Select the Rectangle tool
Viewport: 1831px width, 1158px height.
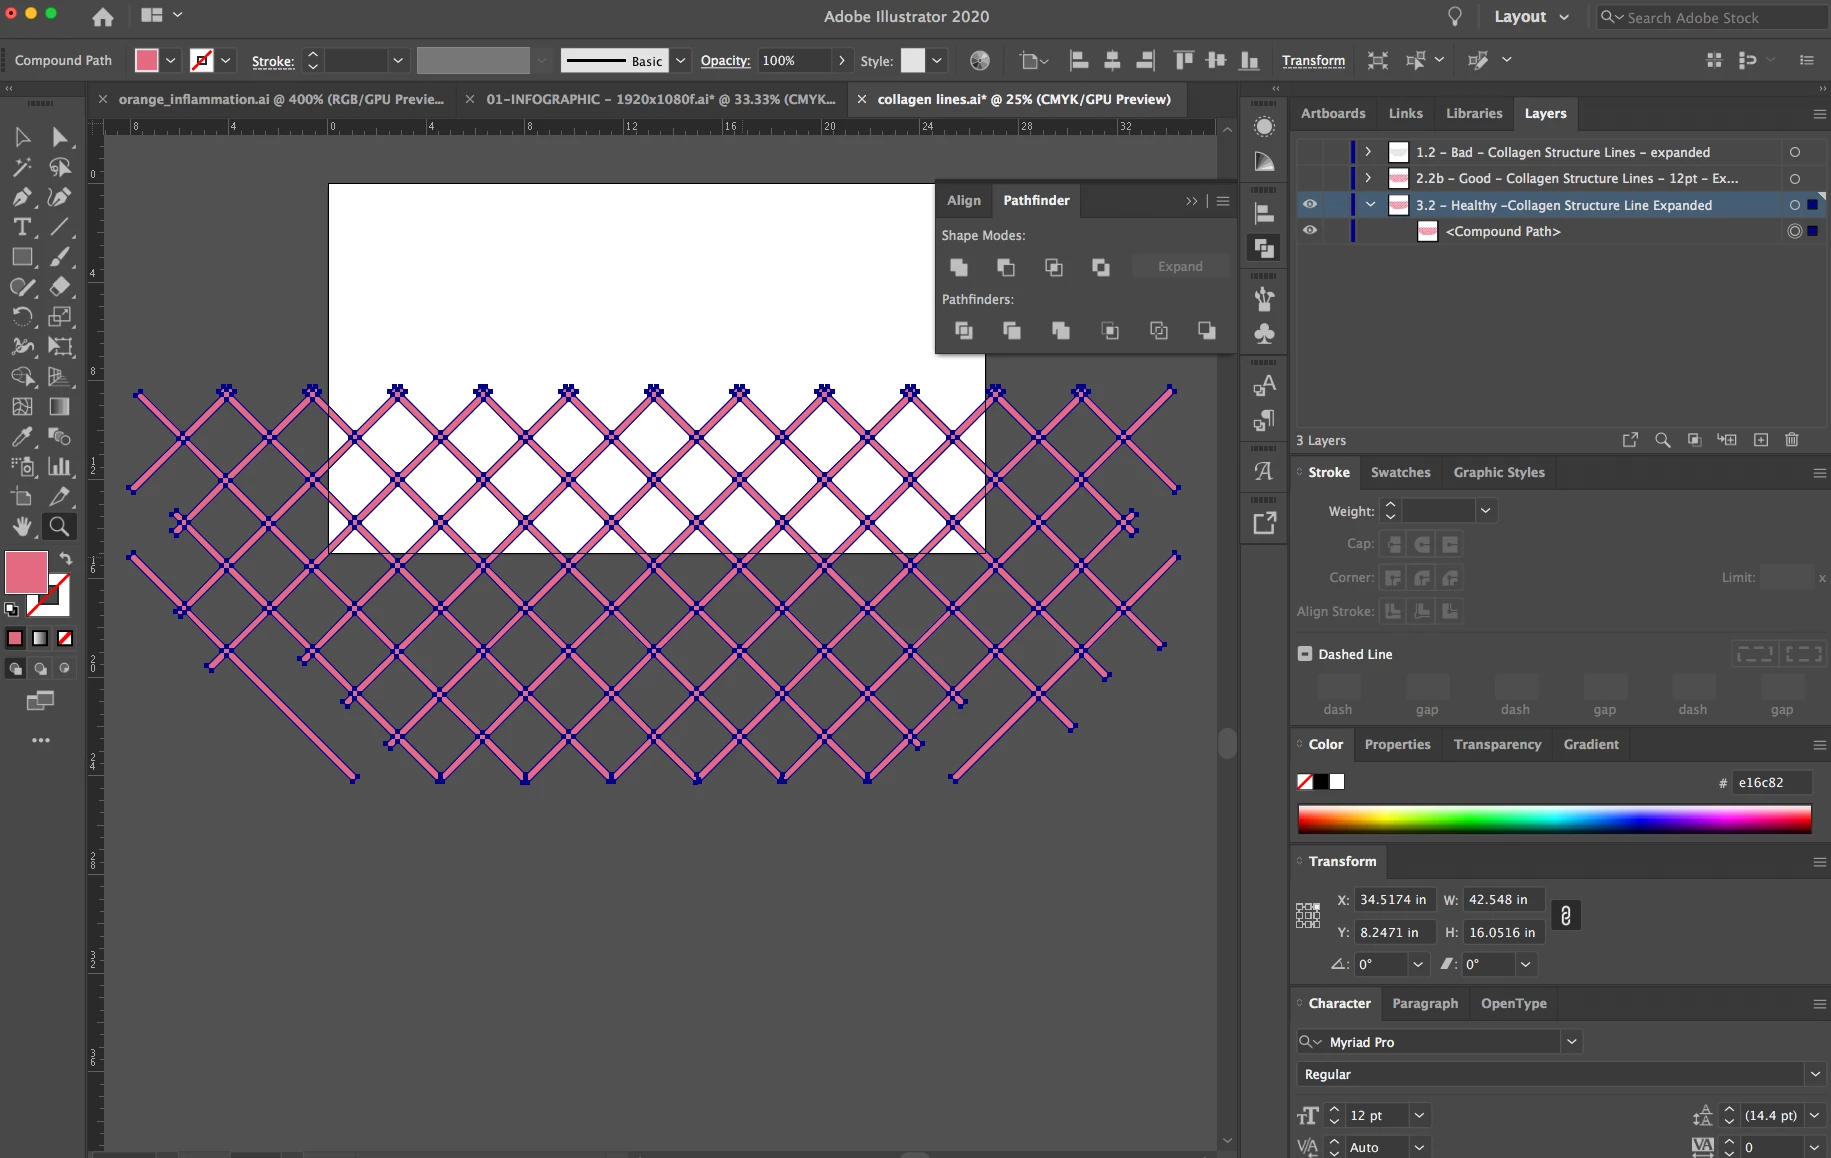(22, 257)
